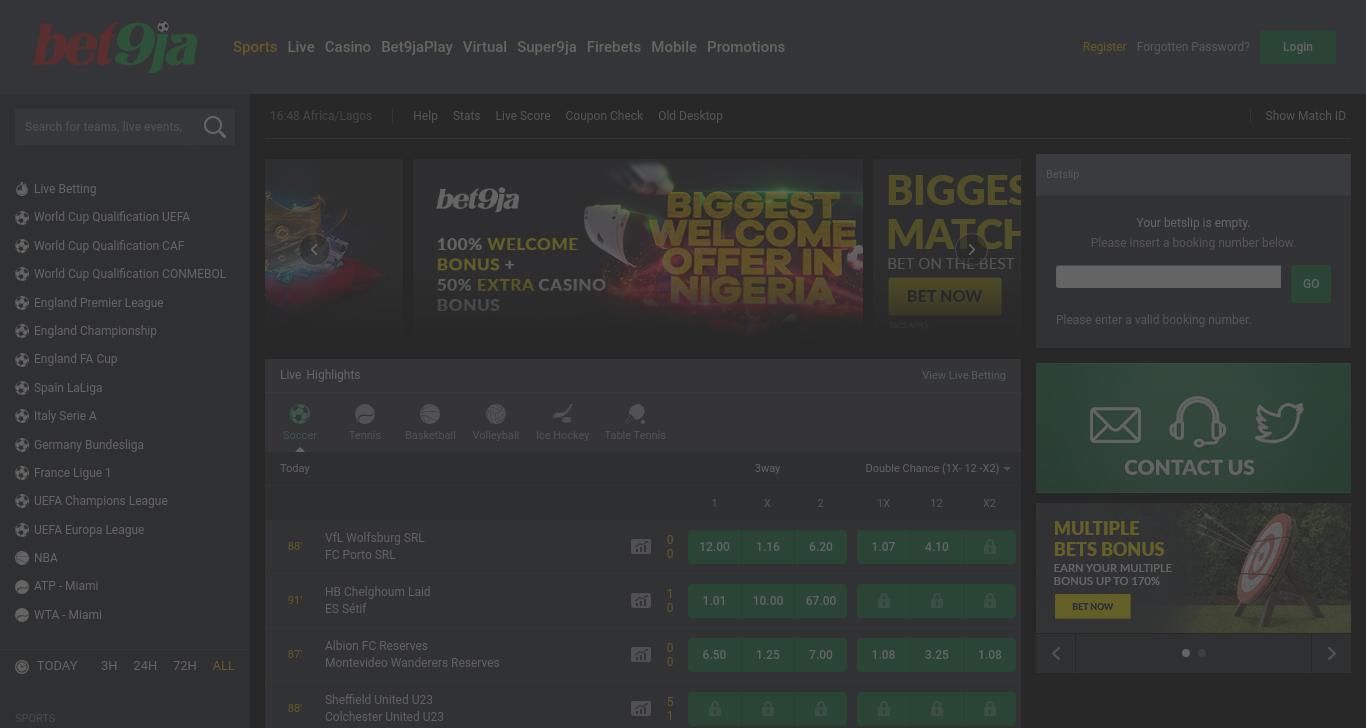Open stats icon for VfL Wolfsburg SRL match
Viewport: 1366px width, 728px height.
click(640, 547)
